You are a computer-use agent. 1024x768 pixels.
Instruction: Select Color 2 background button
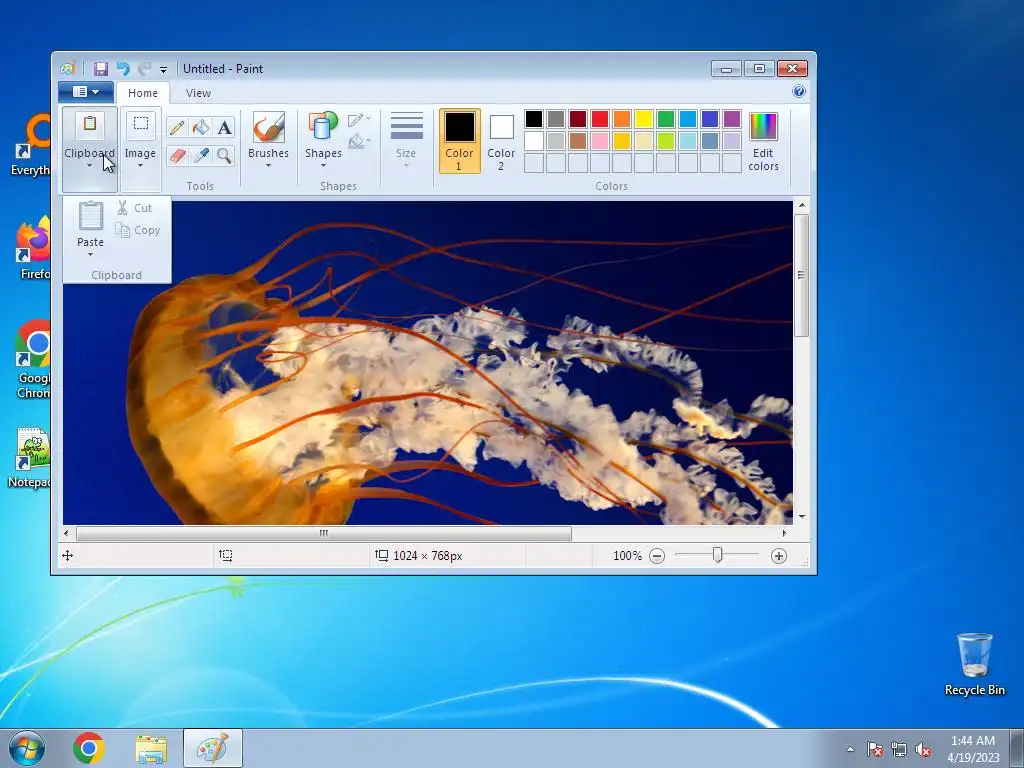click(x=501, y=140)
